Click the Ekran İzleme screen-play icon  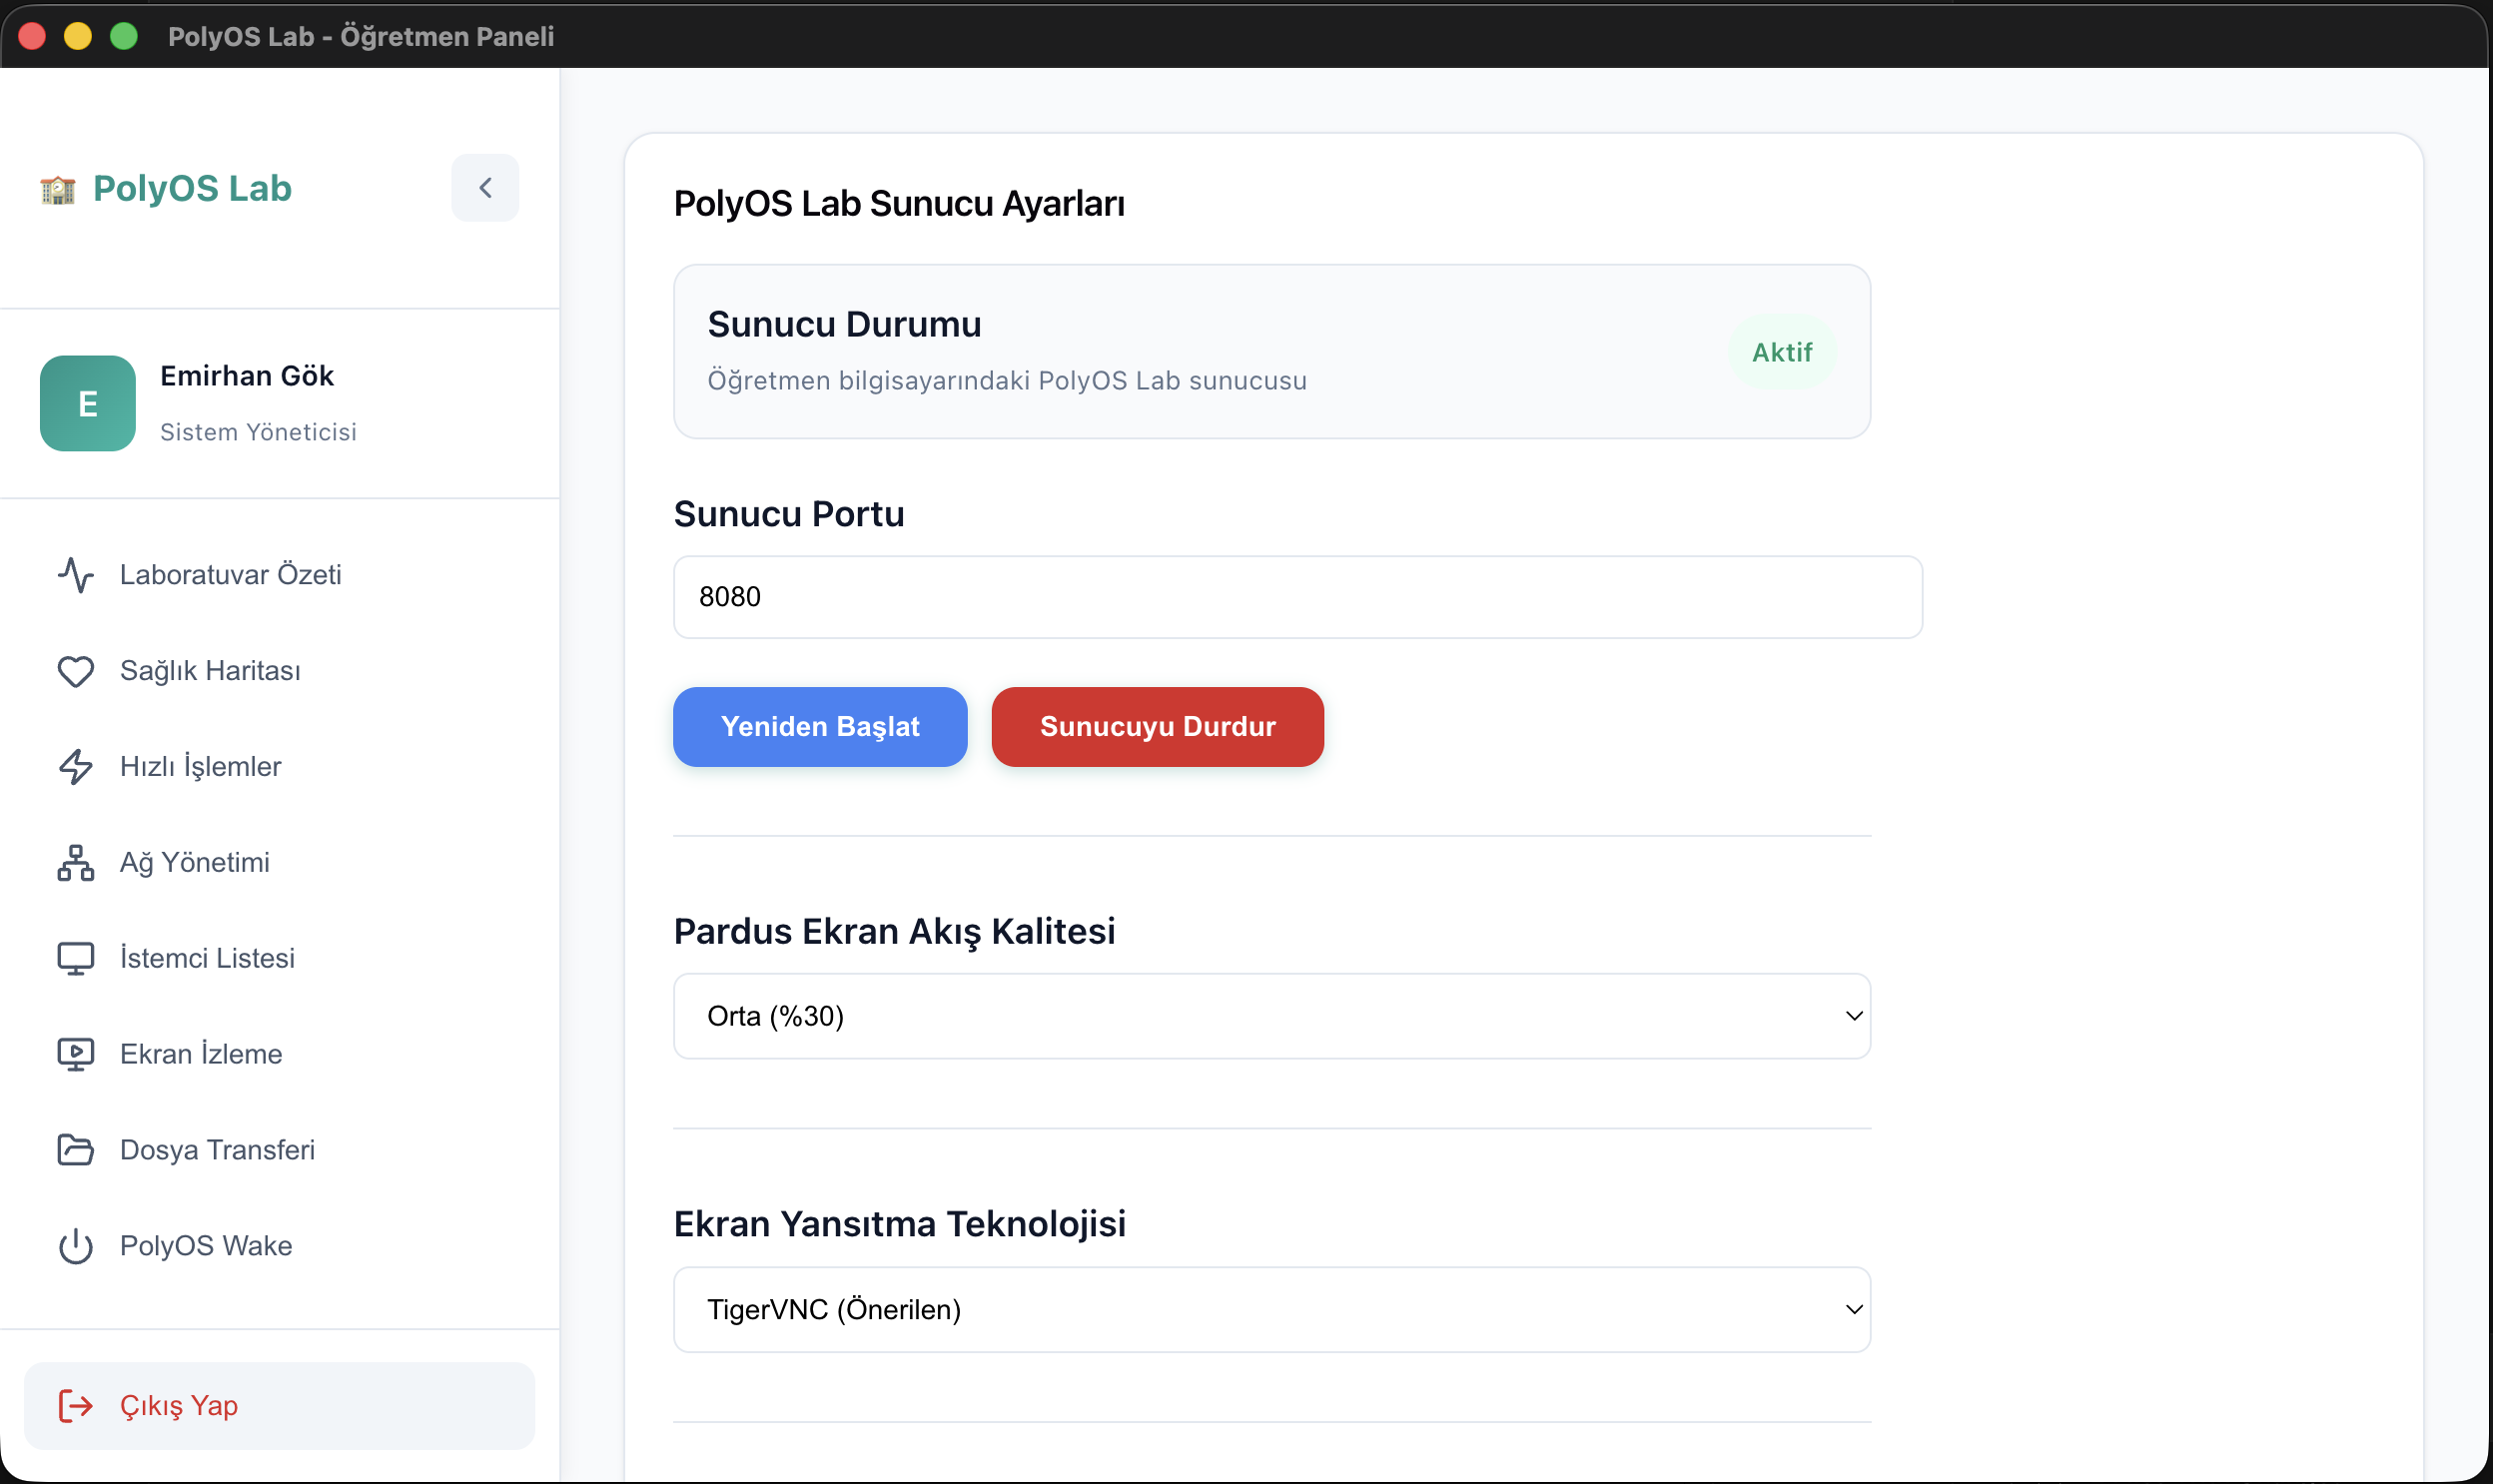point(76,1054)
